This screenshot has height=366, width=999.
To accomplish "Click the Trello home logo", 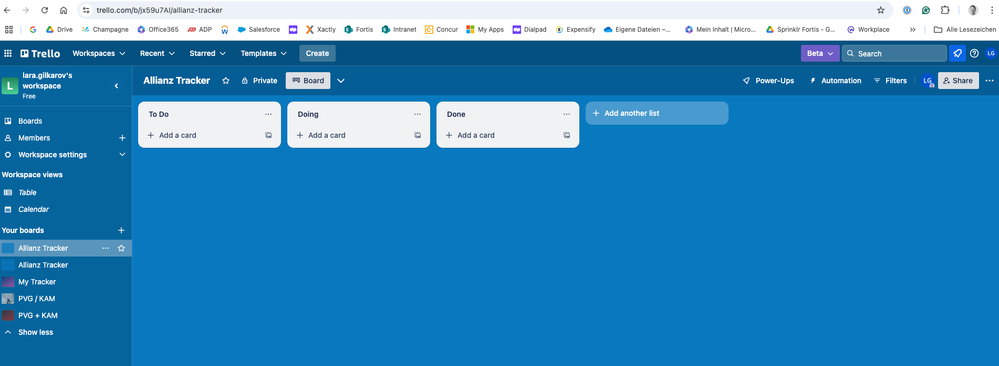I will tap(40, 54).
